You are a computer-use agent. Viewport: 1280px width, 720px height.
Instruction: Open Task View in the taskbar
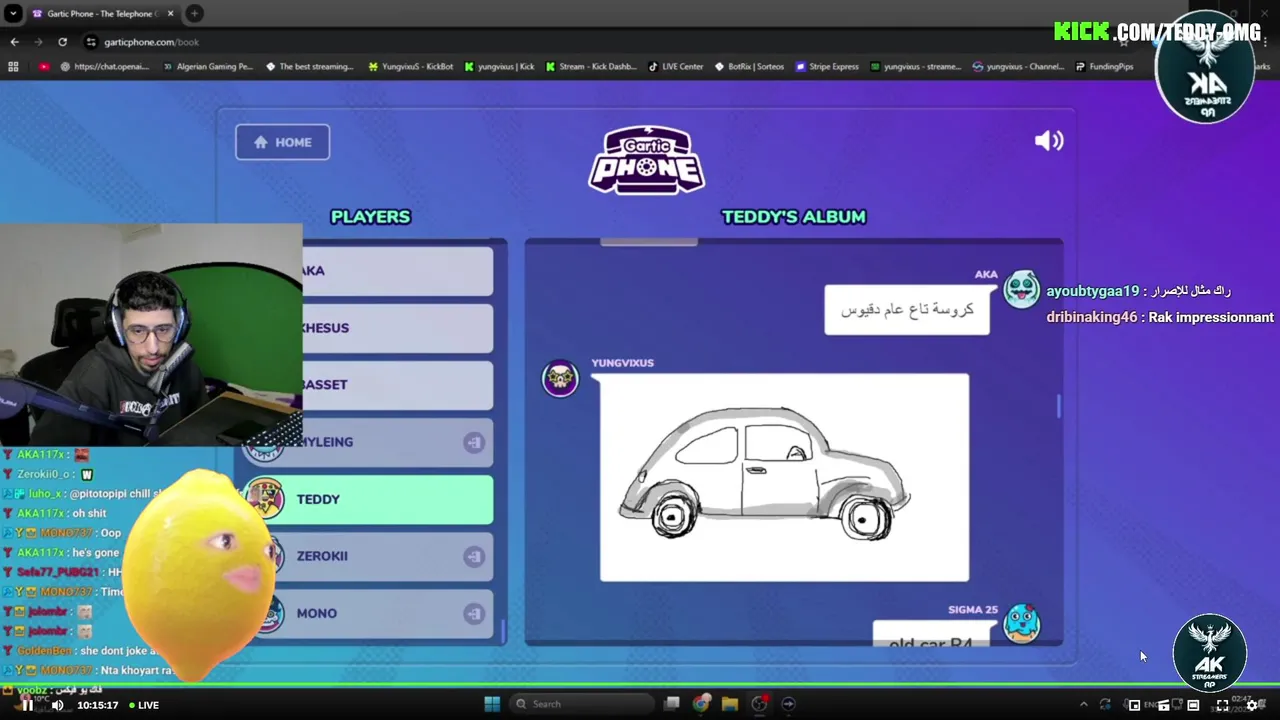[x=672, y=704]
